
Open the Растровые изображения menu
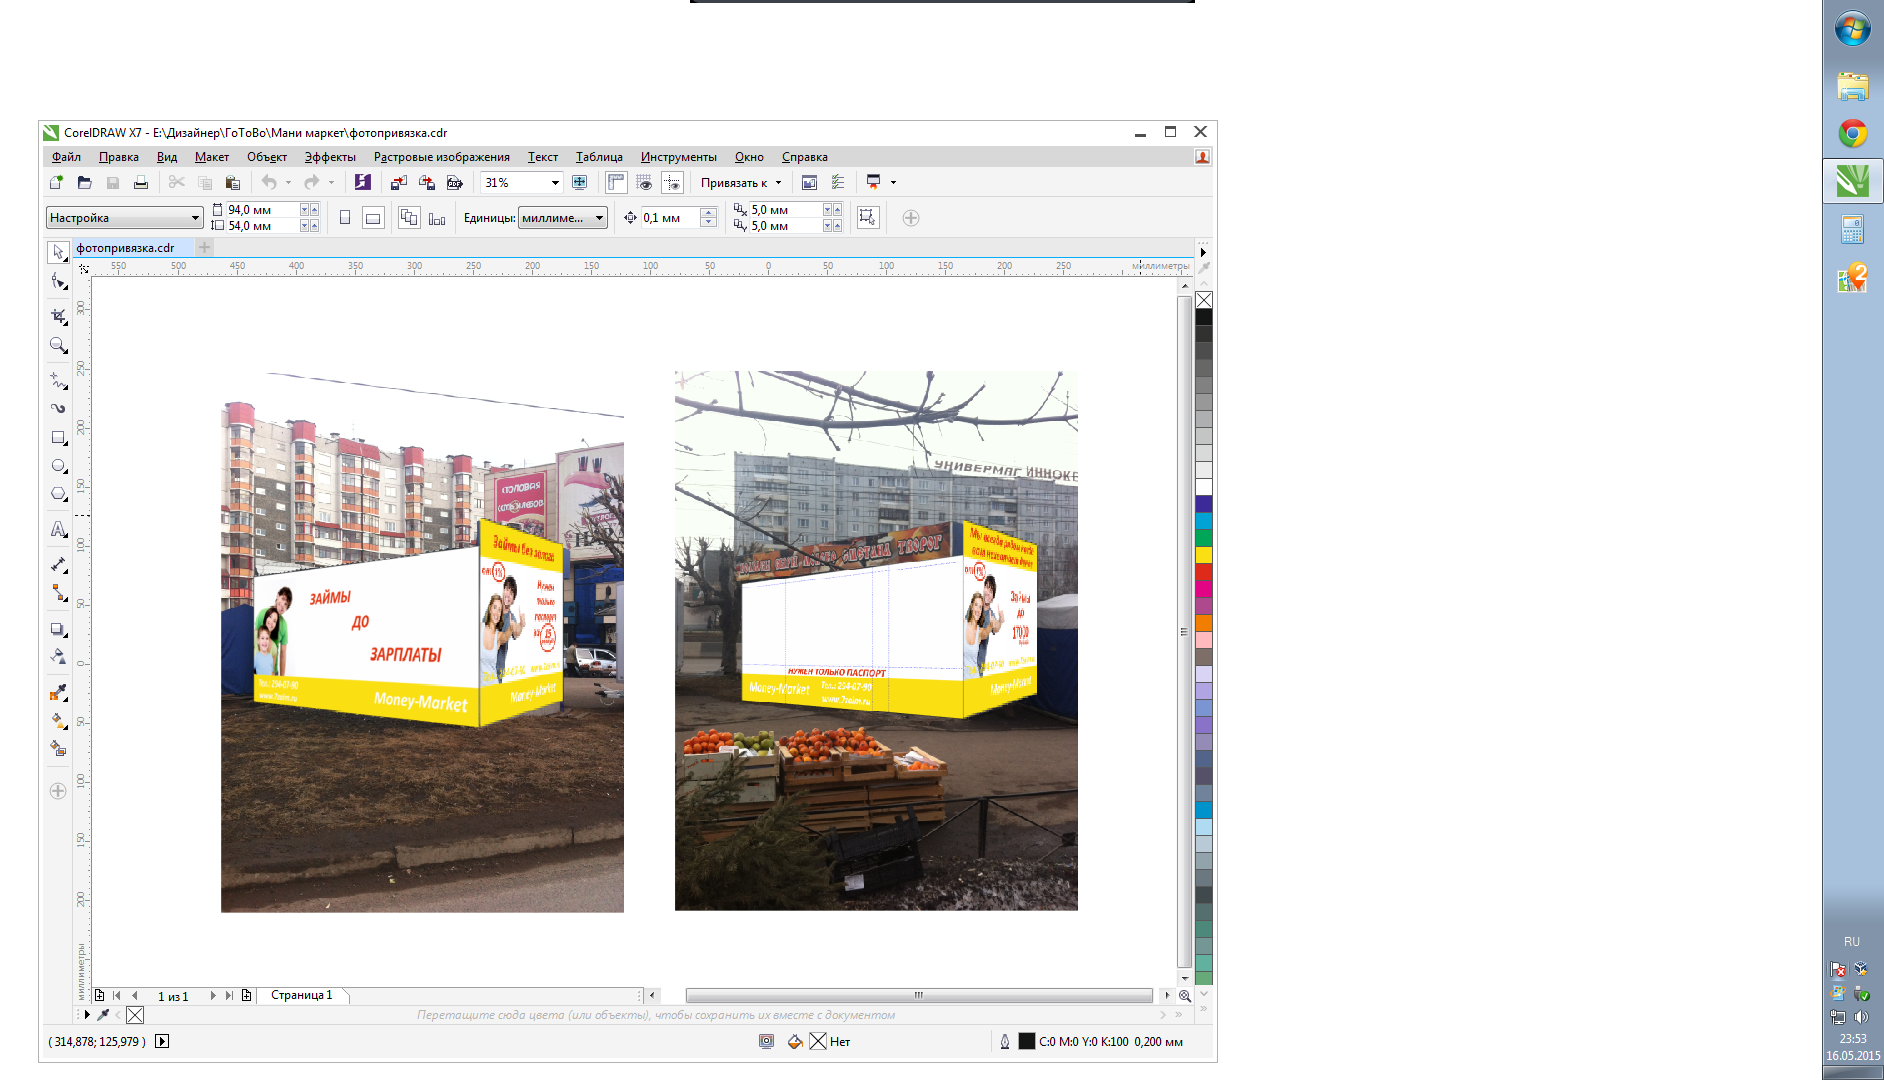441,157
